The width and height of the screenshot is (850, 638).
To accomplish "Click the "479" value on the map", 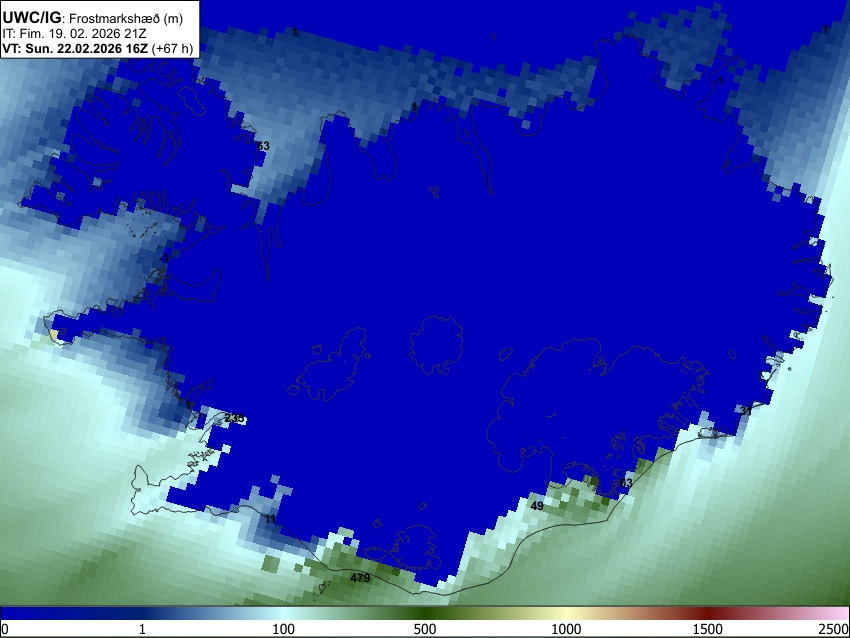I will (x=360, y=578).
